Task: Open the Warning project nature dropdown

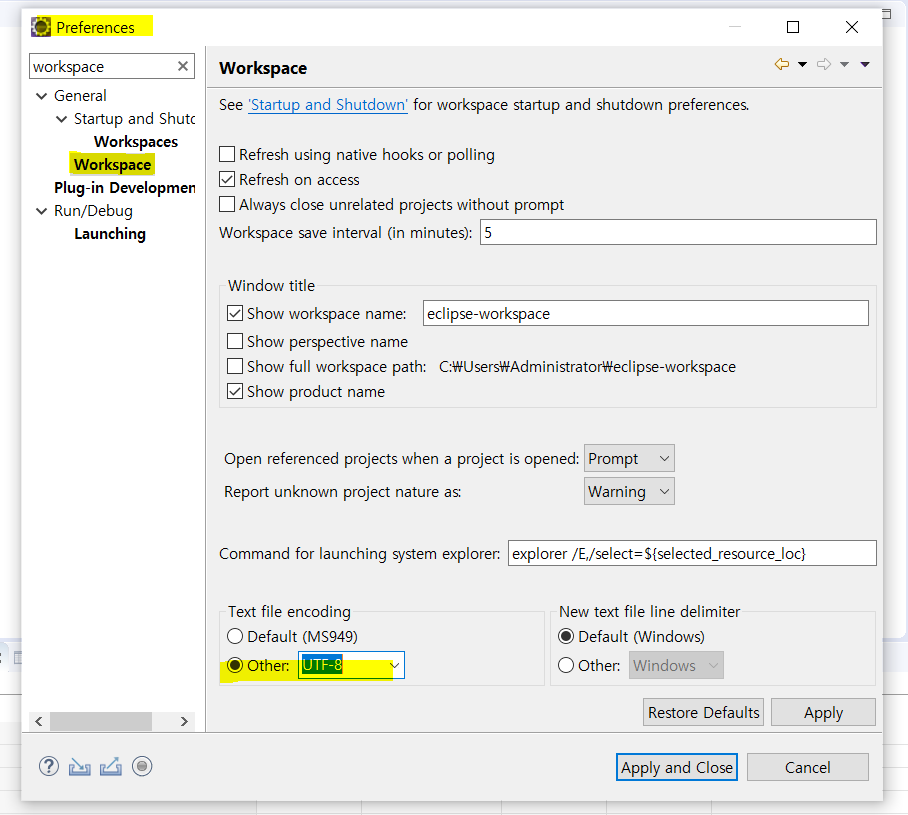Action: click(x=629, y=491)
